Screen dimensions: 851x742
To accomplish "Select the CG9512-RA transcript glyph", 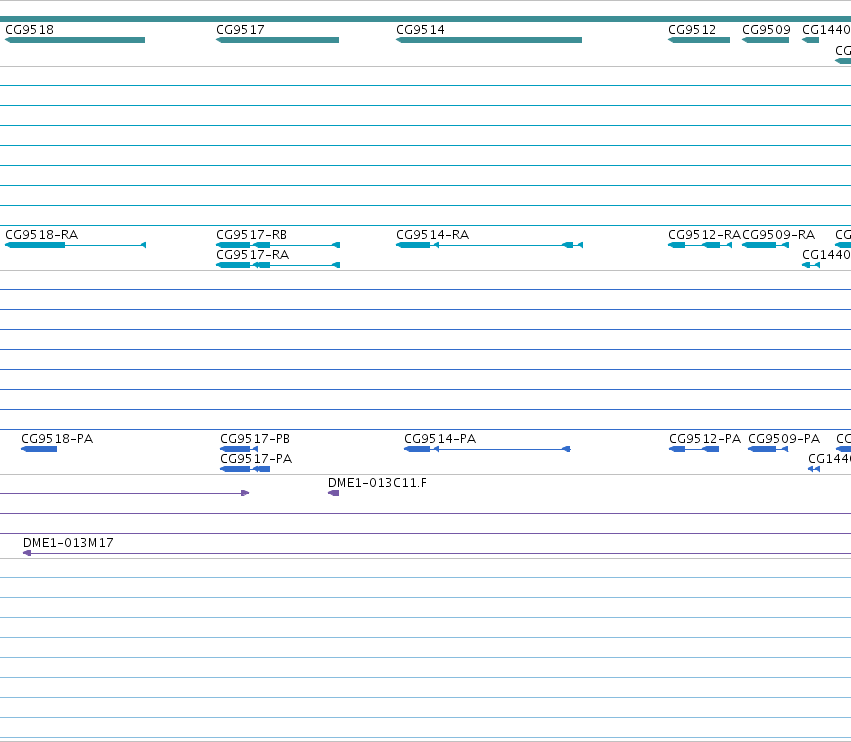I will coord(700,245).
